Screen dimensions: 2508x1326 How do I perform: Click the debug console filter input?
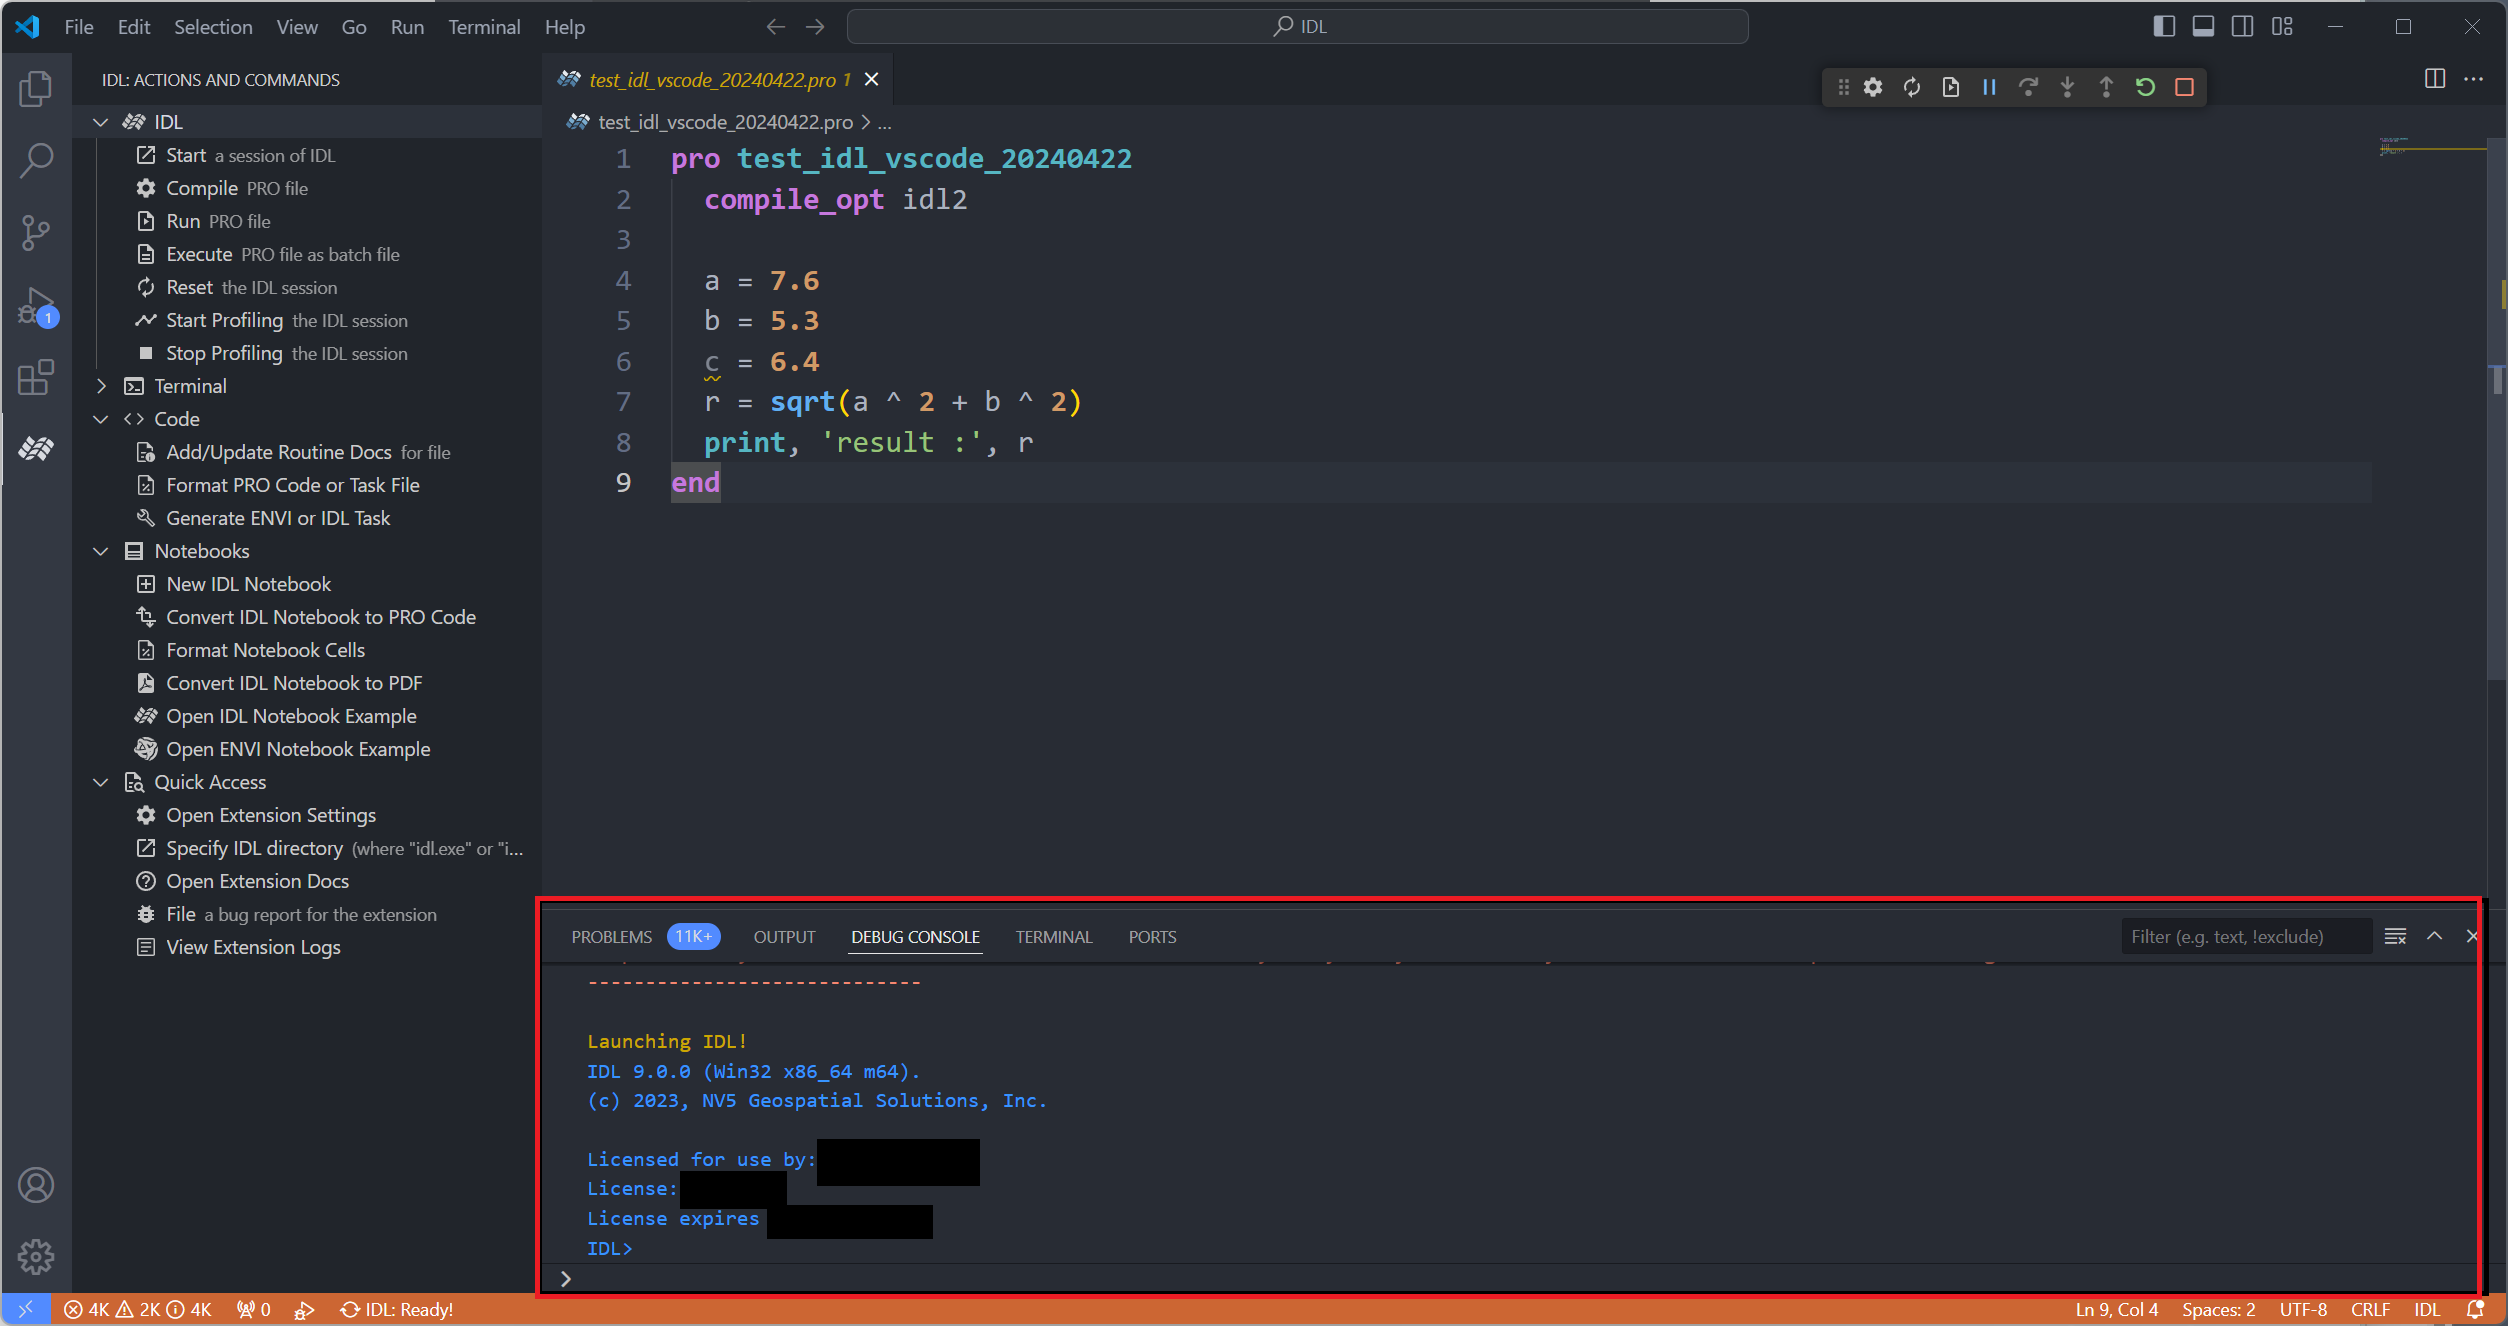tap(2245, 937)
